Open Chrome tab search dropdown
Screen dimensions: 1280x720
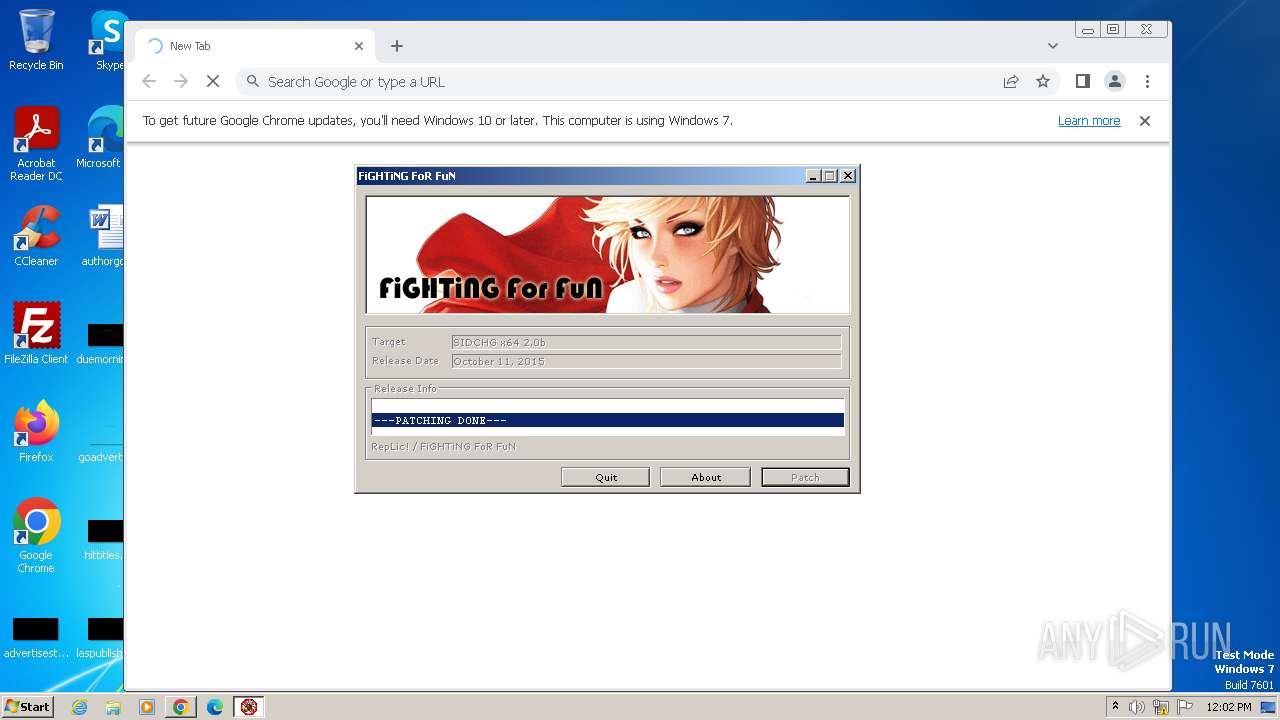pyautogui.click(x=1053, y=46)
